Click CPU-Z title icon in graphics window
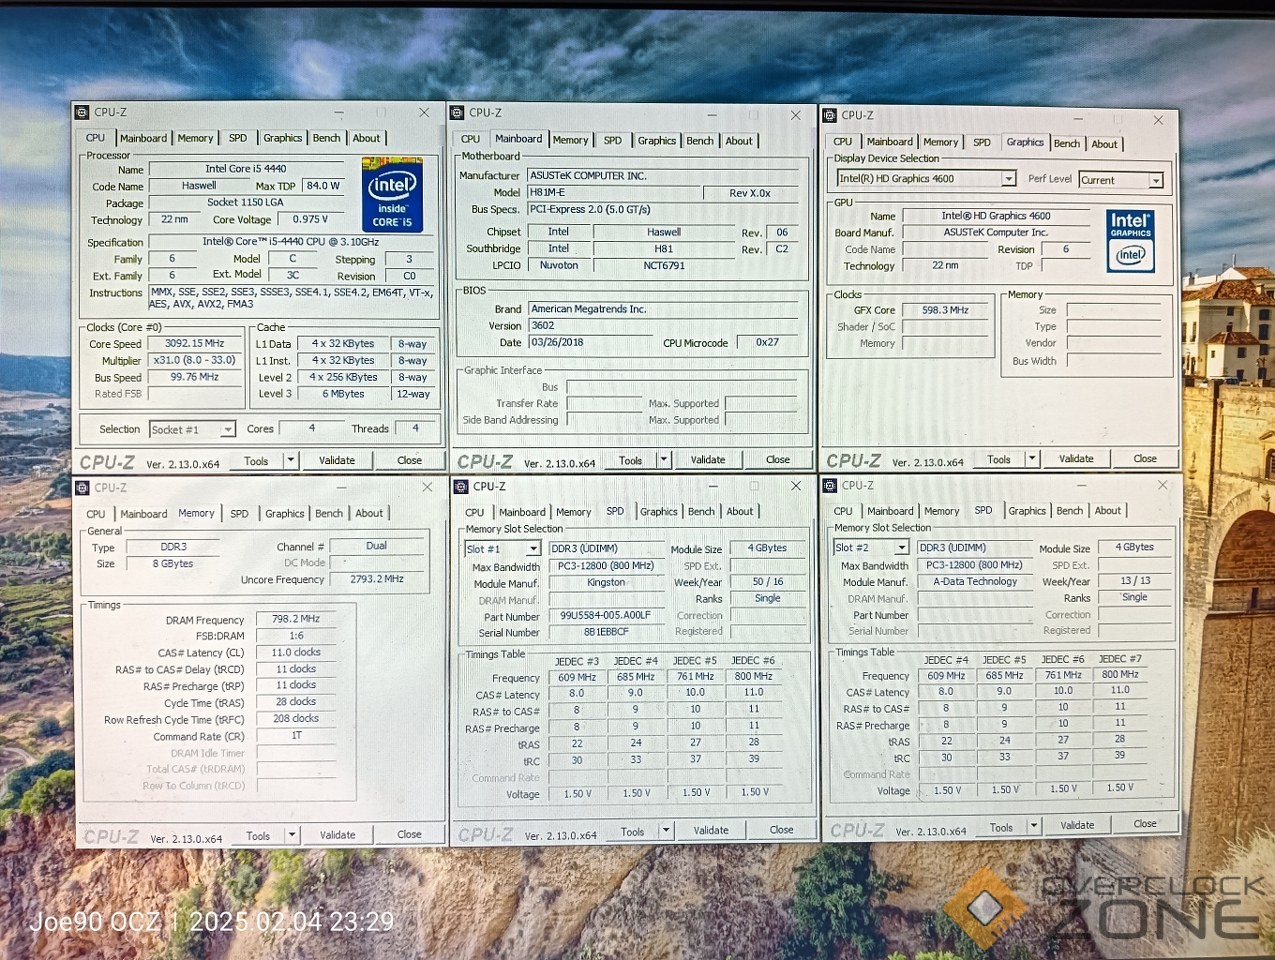 tap(830, 116)
